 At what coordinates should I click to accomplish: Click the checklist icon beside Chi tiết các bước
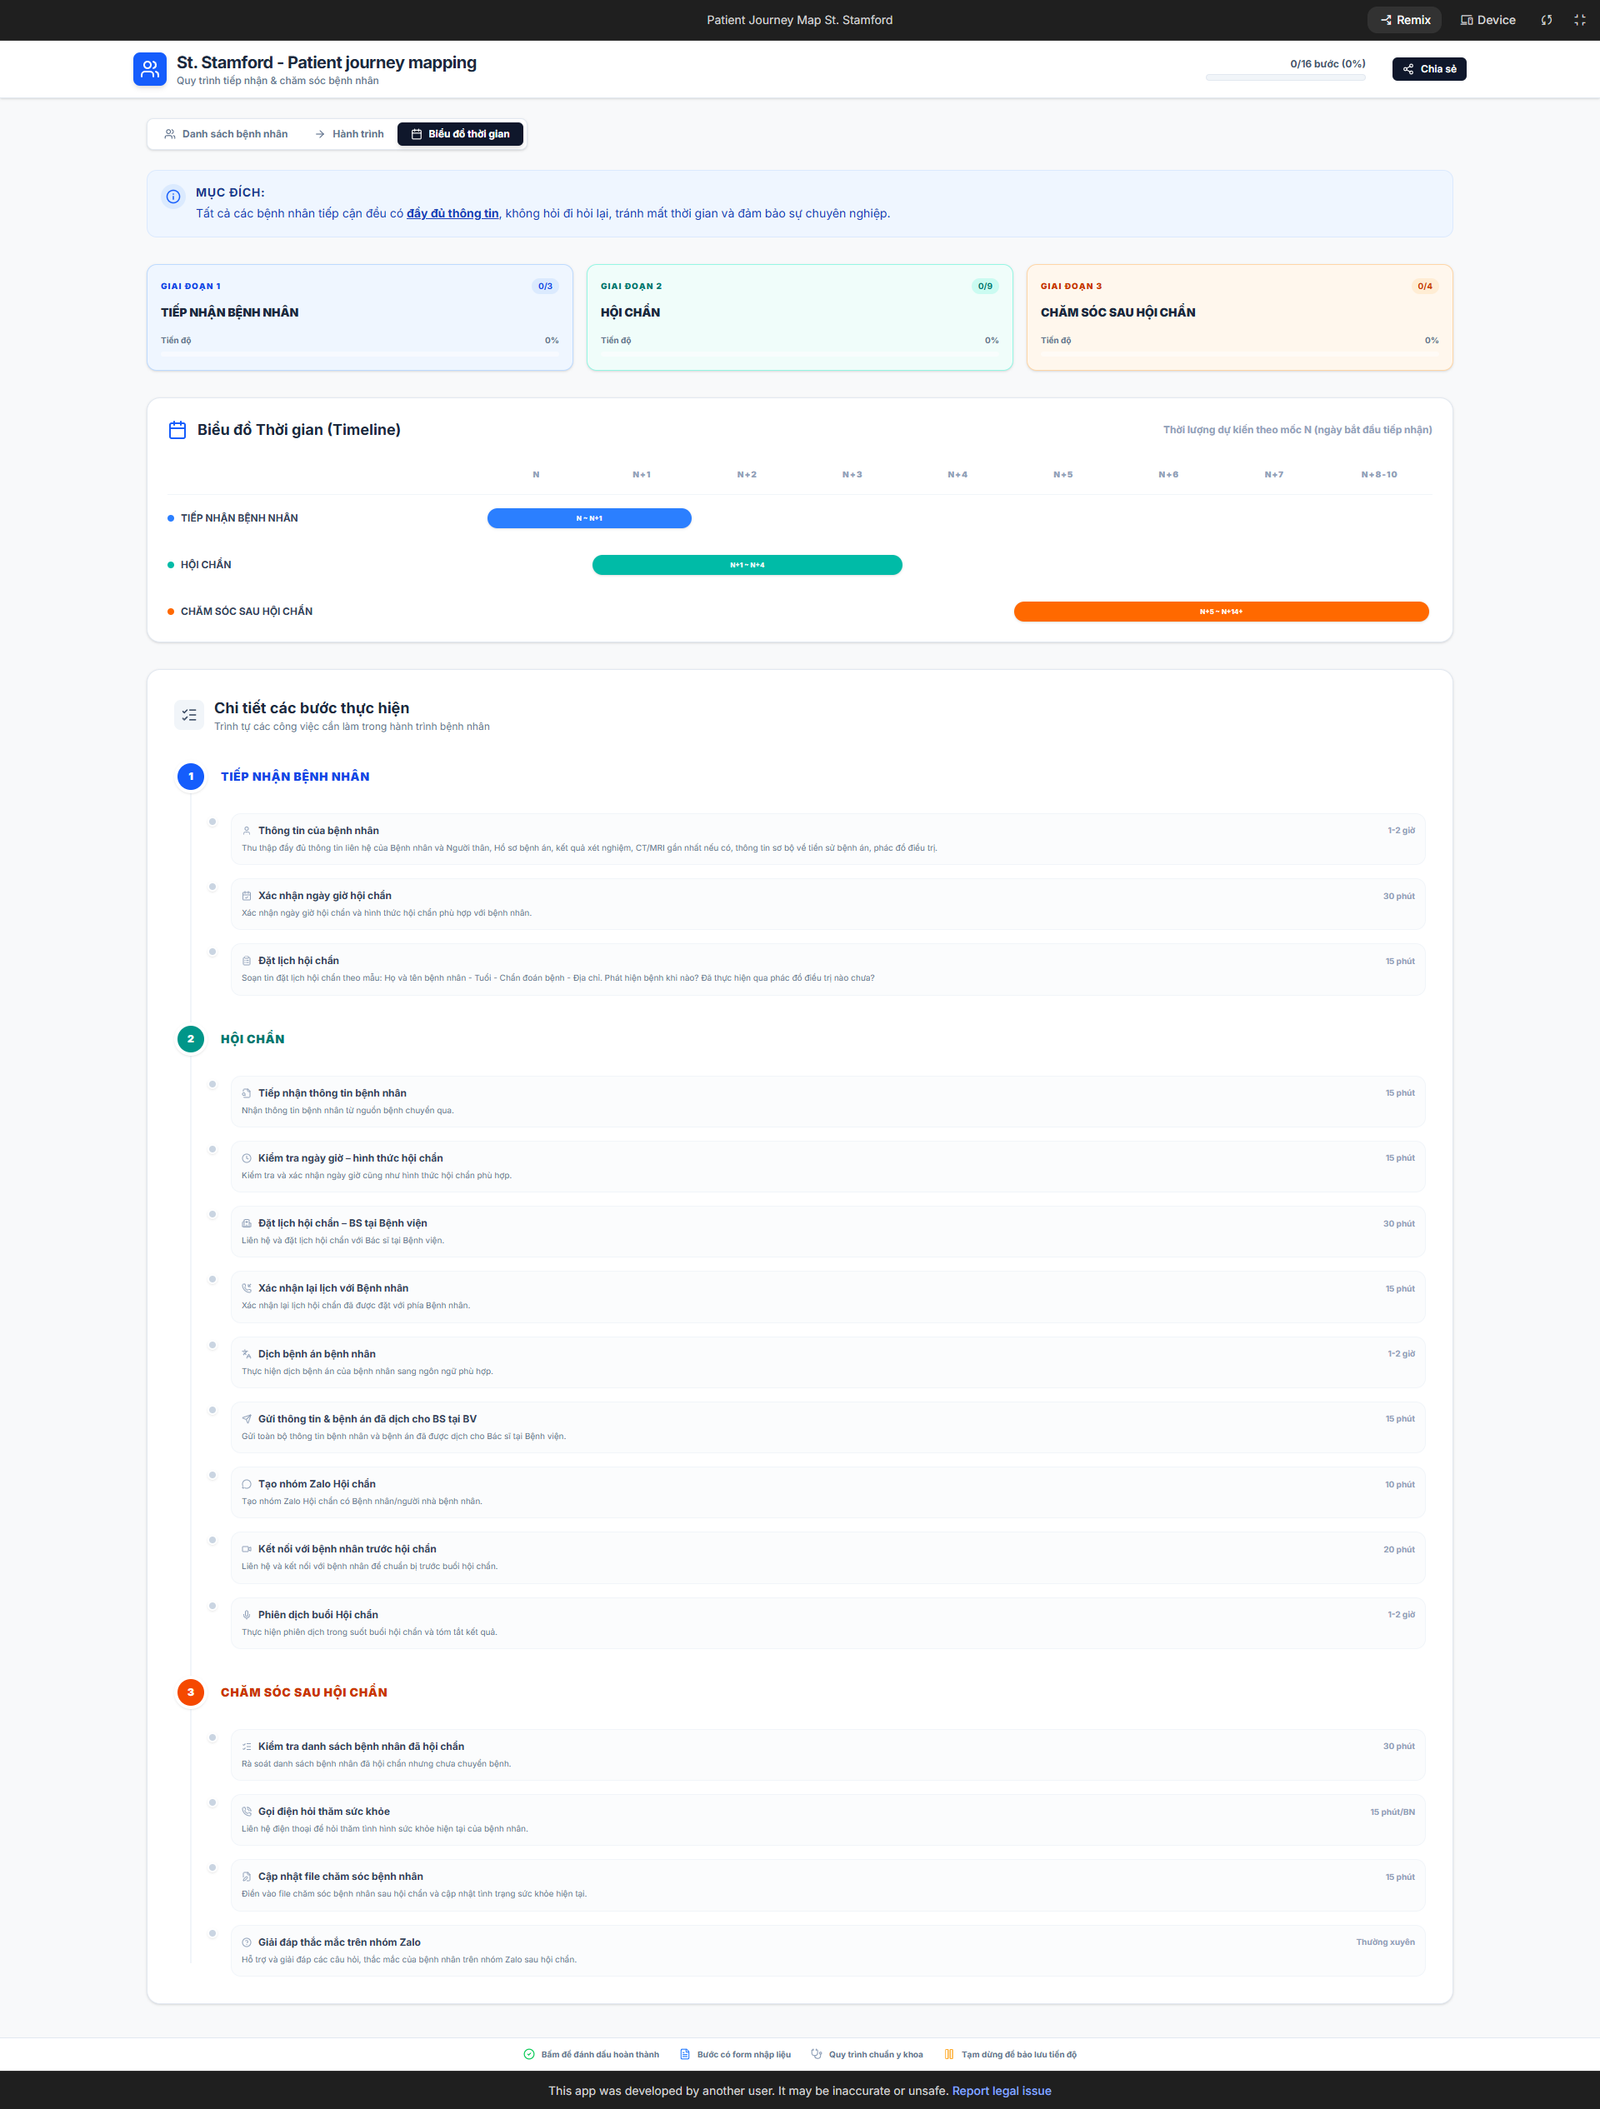(x=189, y=715)
